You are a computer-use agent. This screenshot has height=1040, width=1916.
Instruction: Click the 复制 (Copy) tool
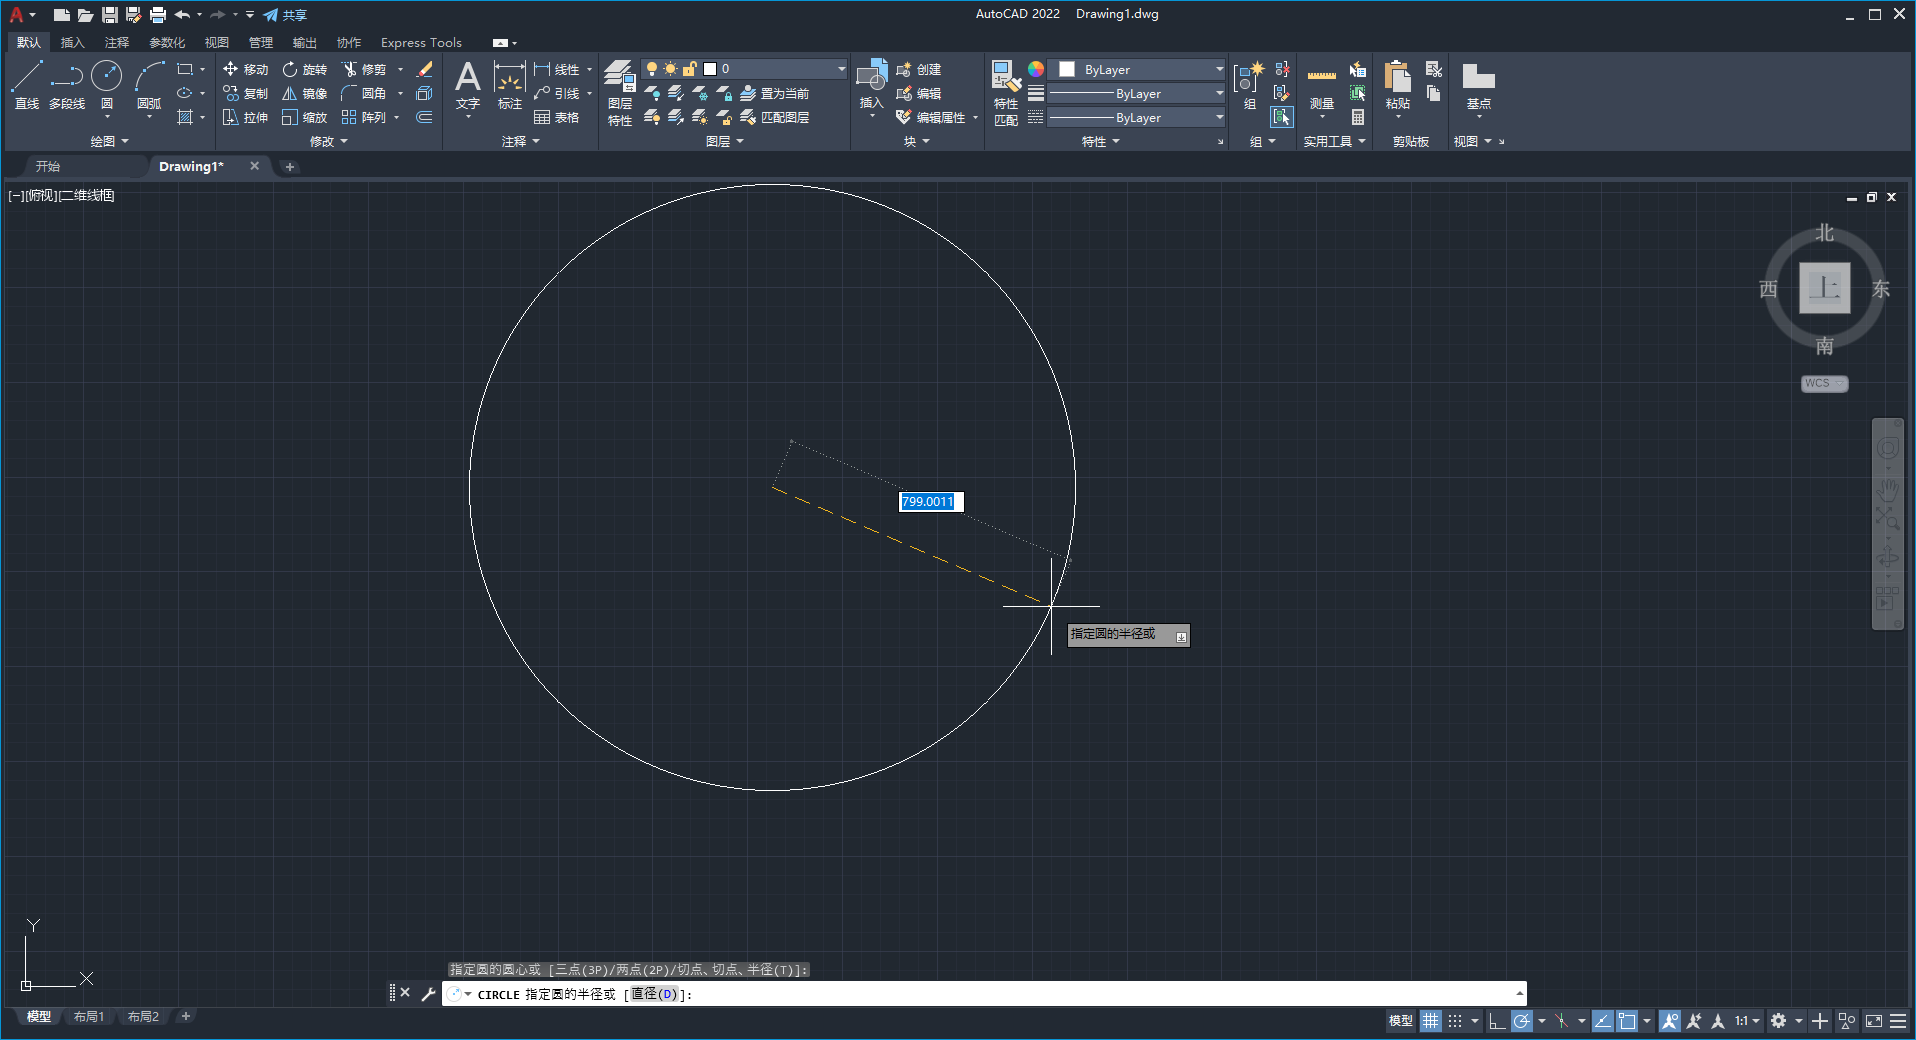coord(246,93)
